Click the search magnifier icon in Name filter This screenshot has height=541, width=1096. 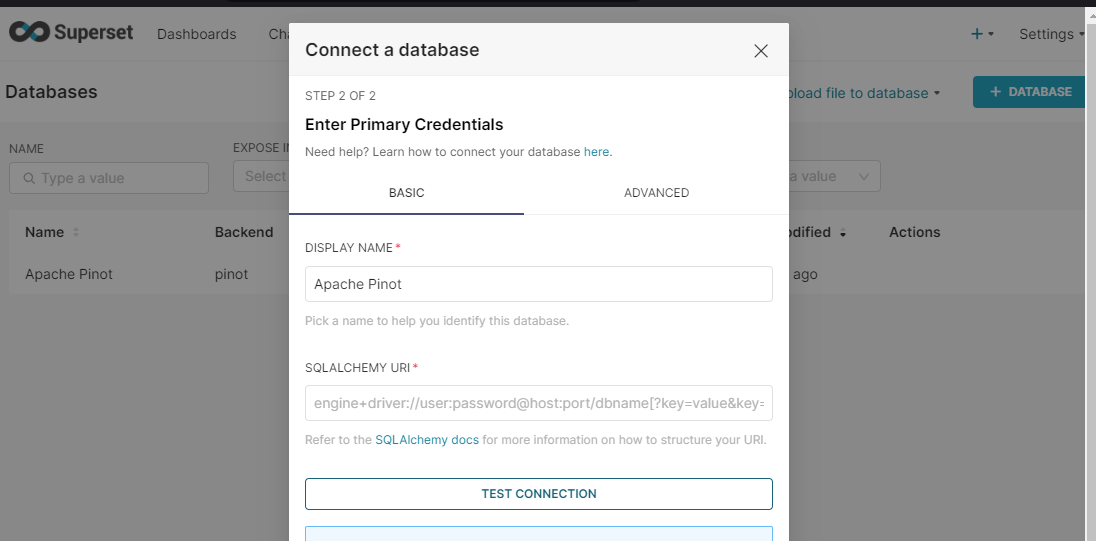click(28, 178)
